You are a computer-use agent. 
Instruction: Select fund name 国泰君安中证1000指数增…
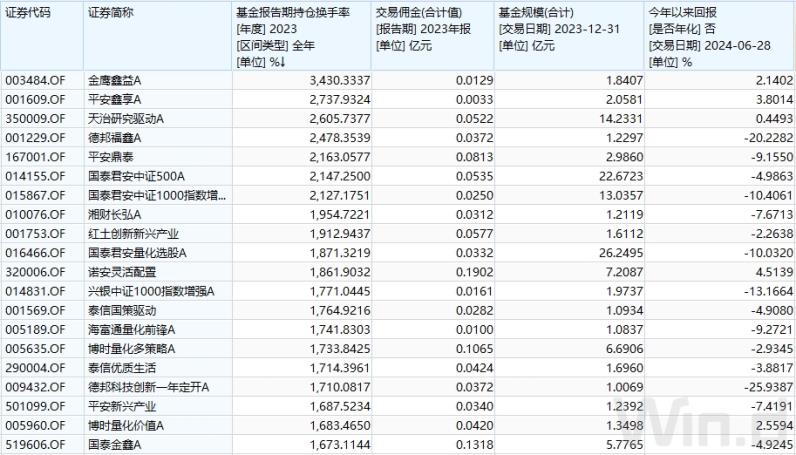[x=157, y=196]
